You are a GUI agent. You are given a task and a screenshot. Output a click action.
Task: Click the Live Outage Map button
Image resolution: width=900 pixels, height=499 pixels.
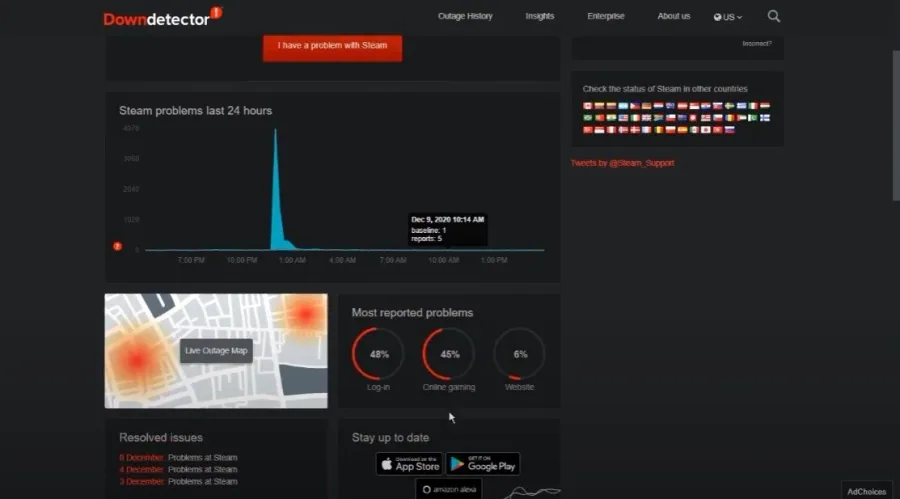point(216,351)
